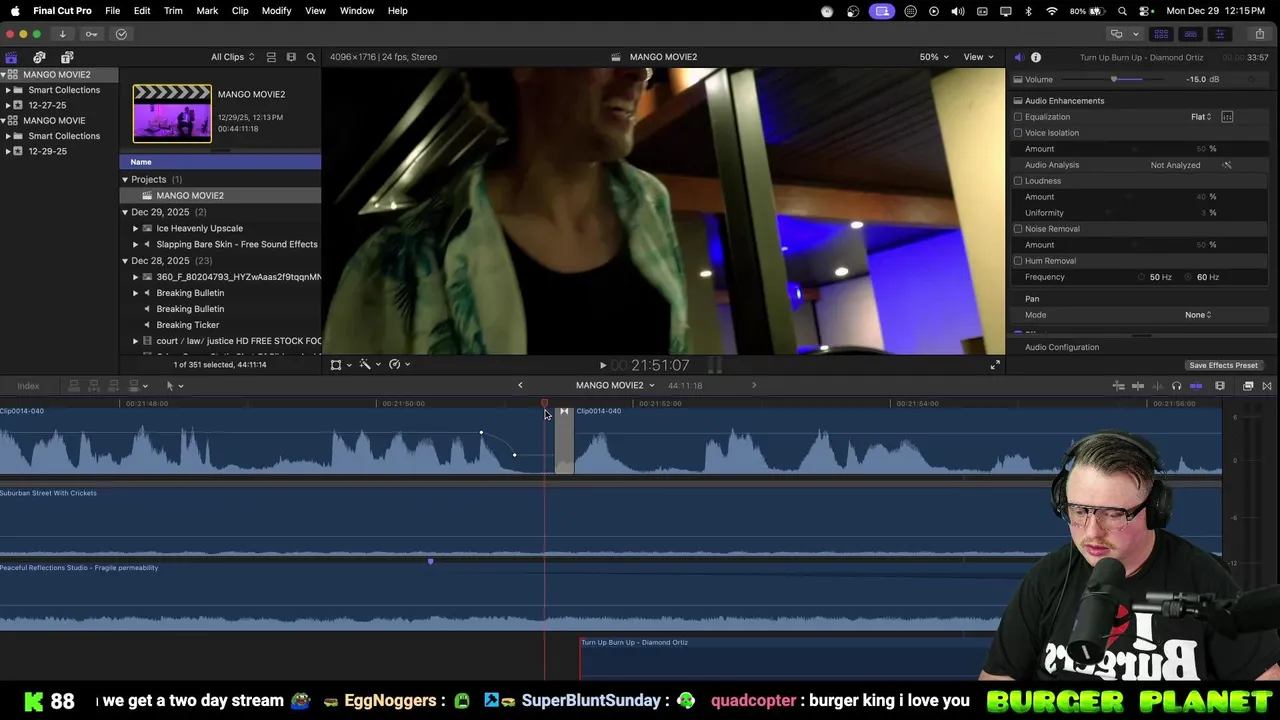Show or hide the Browser panel
Image resolution: width=1280 pixels, height=720 pixels.
[x=1161, y=34]
